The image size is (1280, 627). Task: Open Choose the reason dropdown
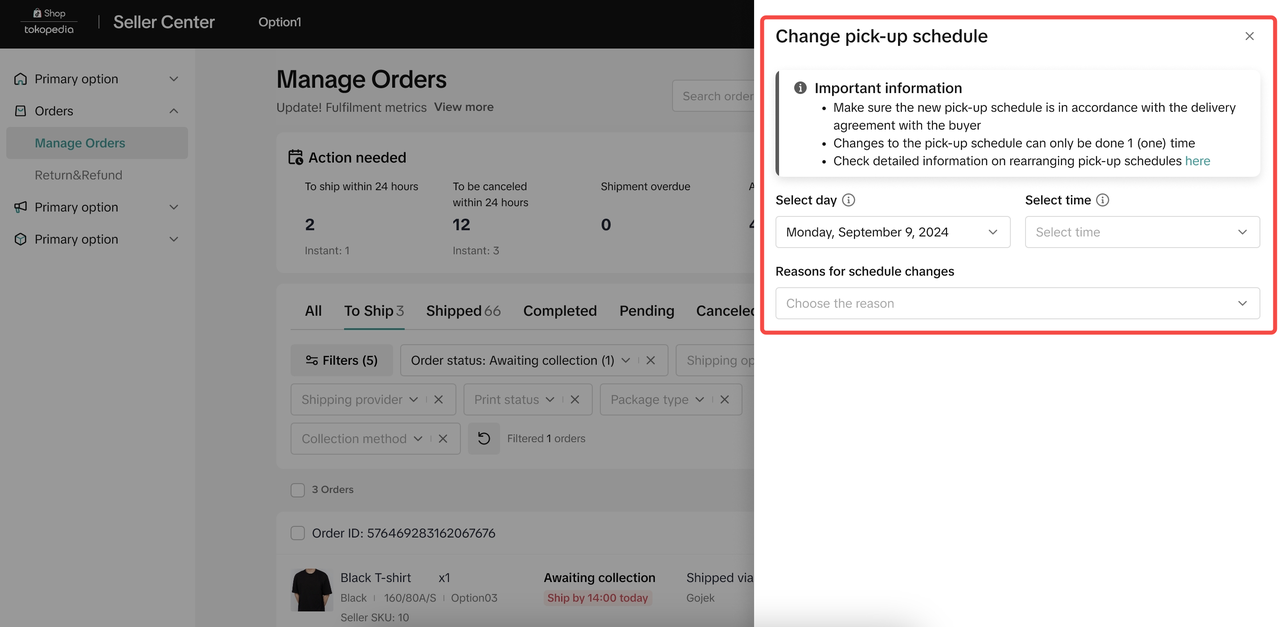[x=1017, y=303]
